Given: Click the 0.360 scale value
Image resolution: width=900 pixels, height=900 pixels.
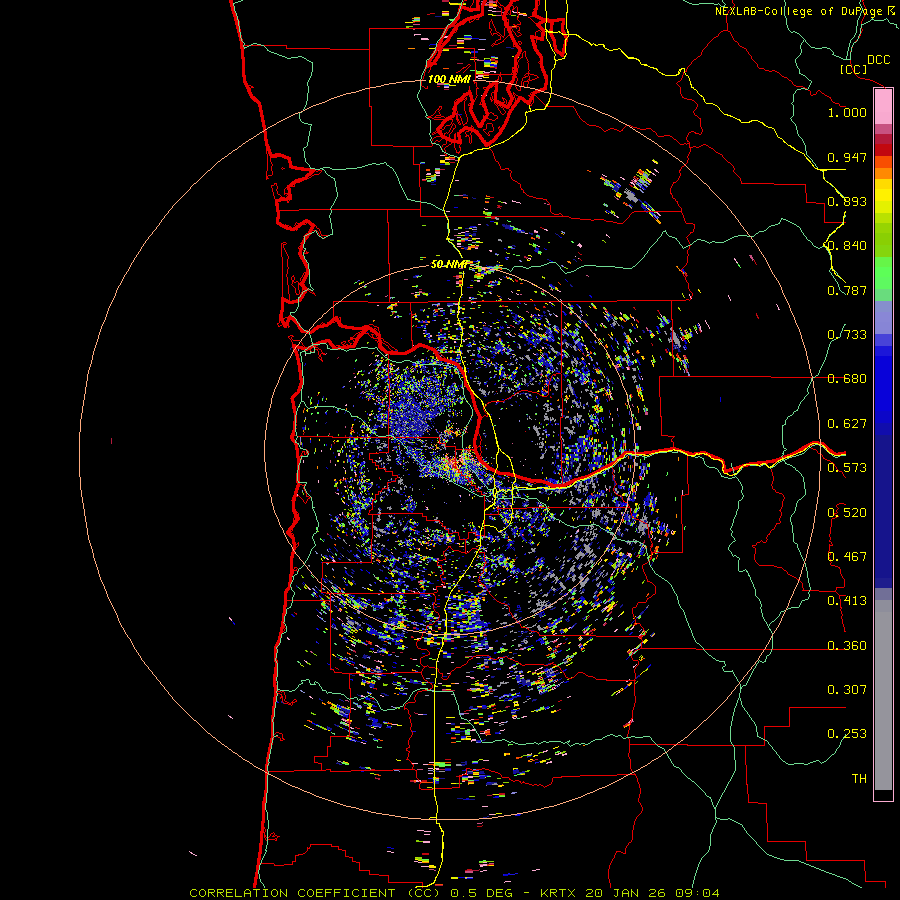Looking at the screenshot, I should [x=847, y=646].
